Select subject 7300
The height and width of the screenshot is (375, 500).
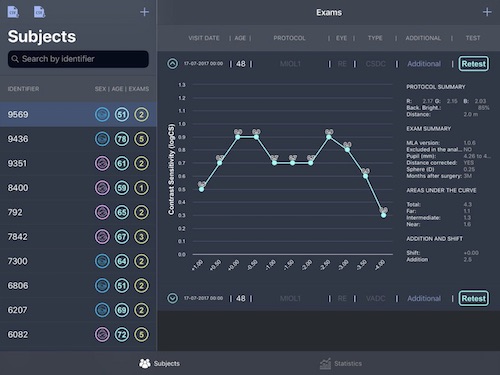[x=78, y=261]
